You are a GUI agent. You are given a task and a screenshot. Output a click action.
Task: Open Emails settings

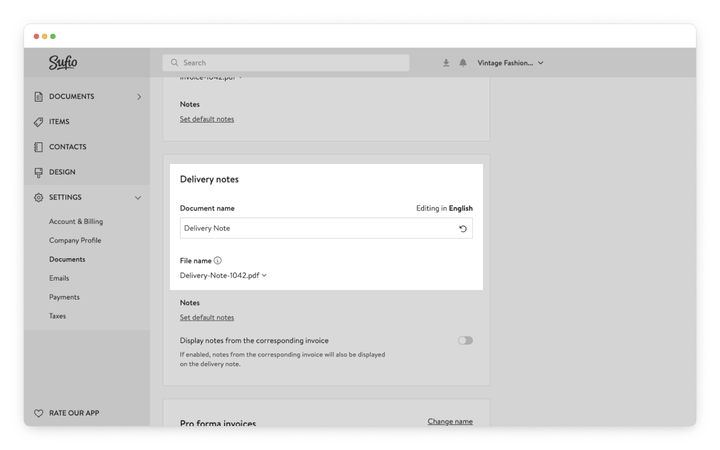click(x=59, y=278)
